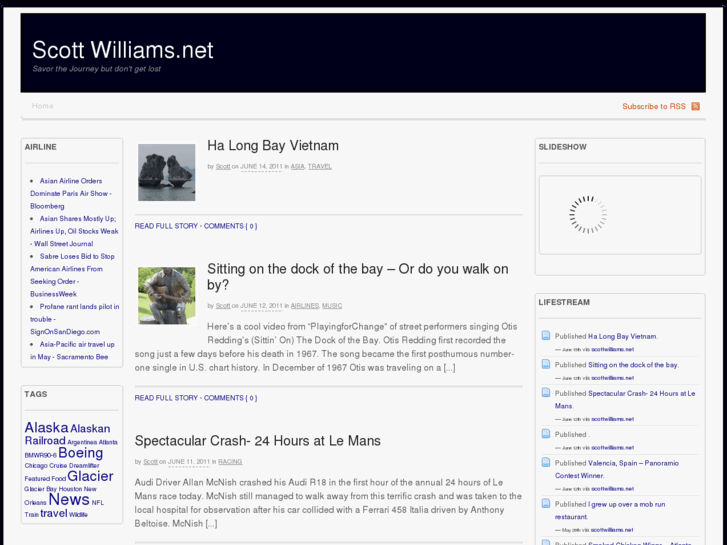Click MUSIC category link
The width and height of the screenshot is (727, 545).
point(332,306)
